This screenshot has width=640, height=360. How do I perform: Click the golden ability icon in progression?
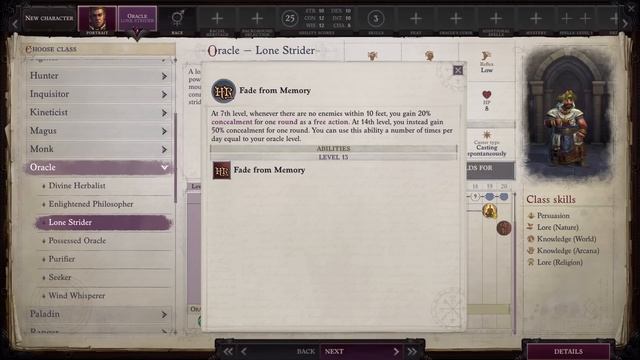(489, 211)
